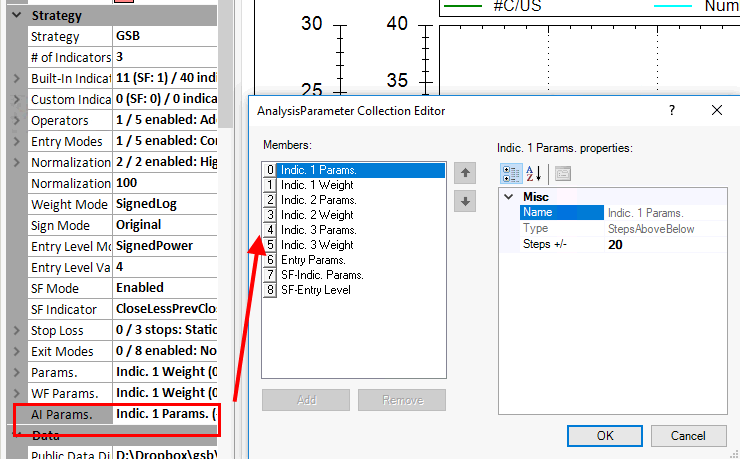740x459 pixels.
Task: Click the move-down arrow button
Action: tap(464, 201)
